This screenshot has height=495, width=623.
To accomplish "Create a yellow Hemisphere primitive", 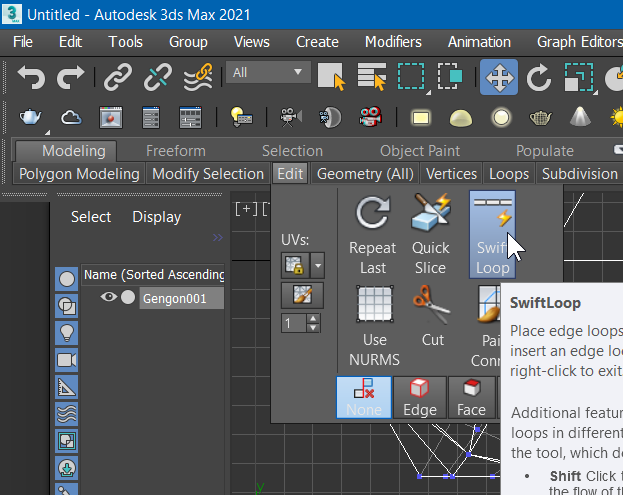I will pyautogui.click(x=461, y=118).
